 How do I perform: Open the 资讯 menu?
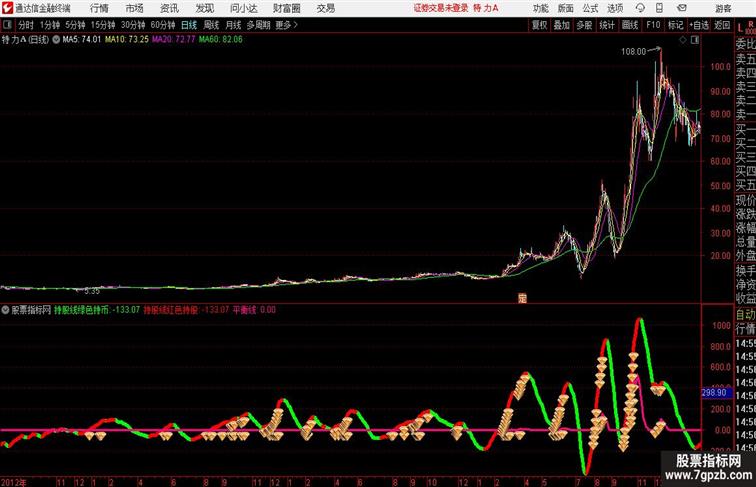169,8
